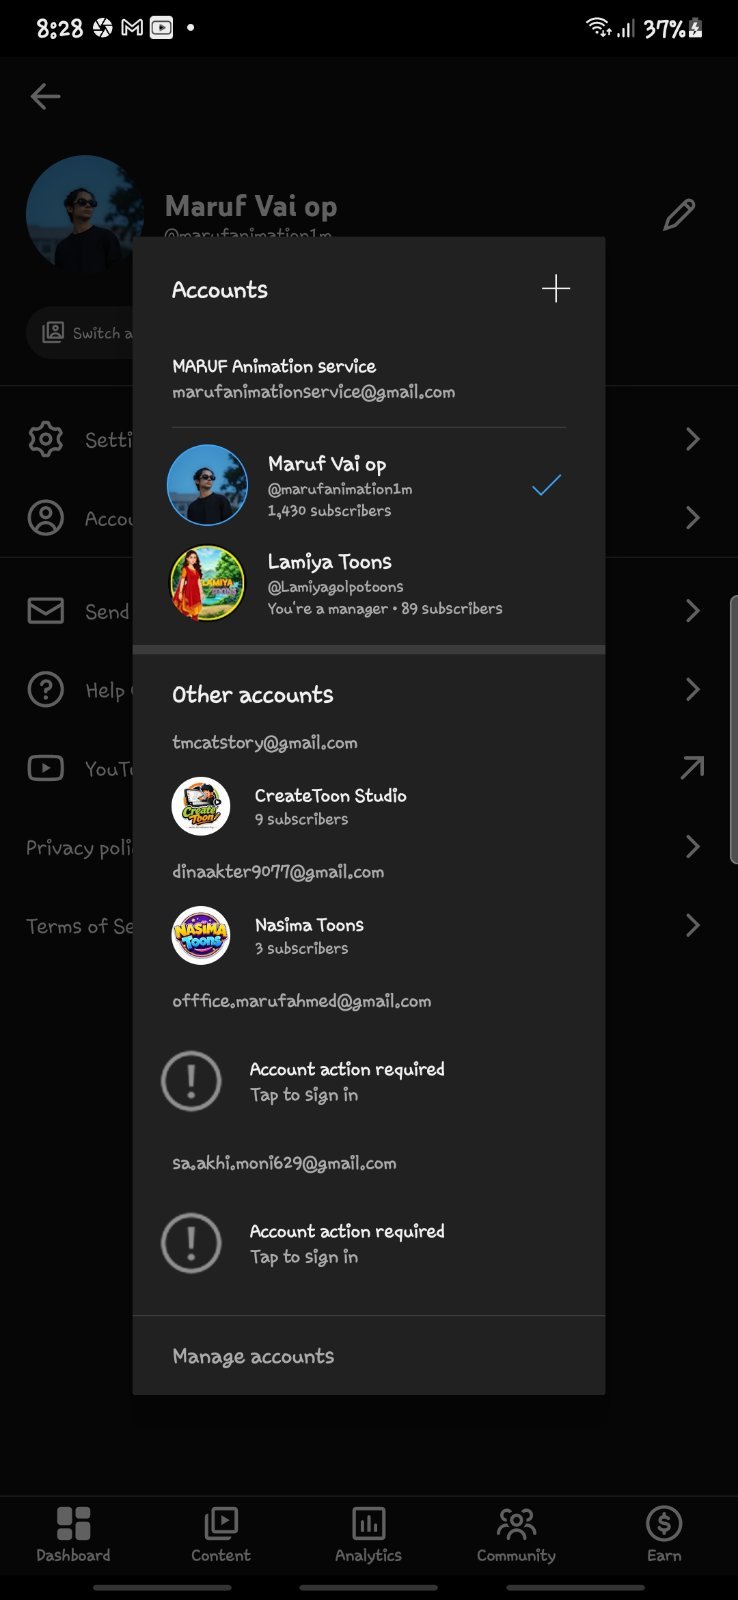
Task: Tap the sa.akhi.moni629@gmail.com email
Action: tap(284, 1163)
